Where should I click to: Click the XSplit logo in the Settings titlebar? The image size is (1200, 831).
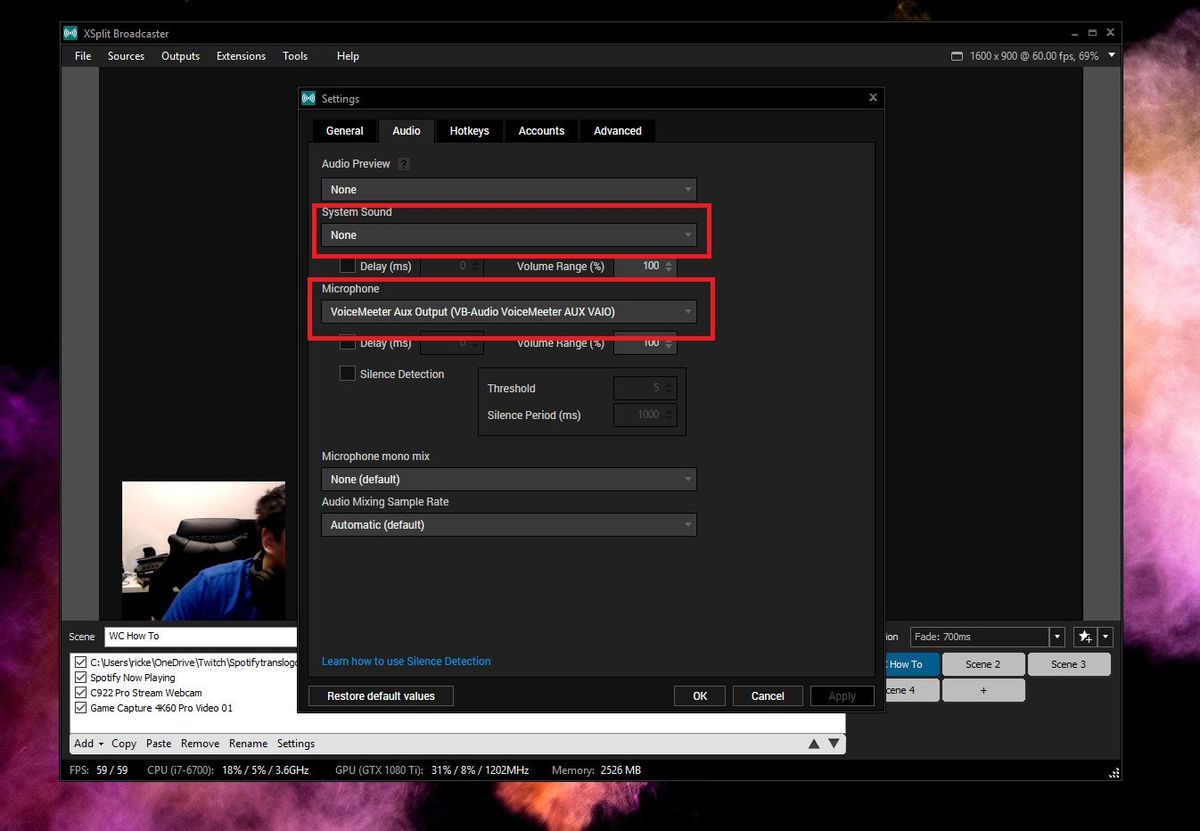308,98
